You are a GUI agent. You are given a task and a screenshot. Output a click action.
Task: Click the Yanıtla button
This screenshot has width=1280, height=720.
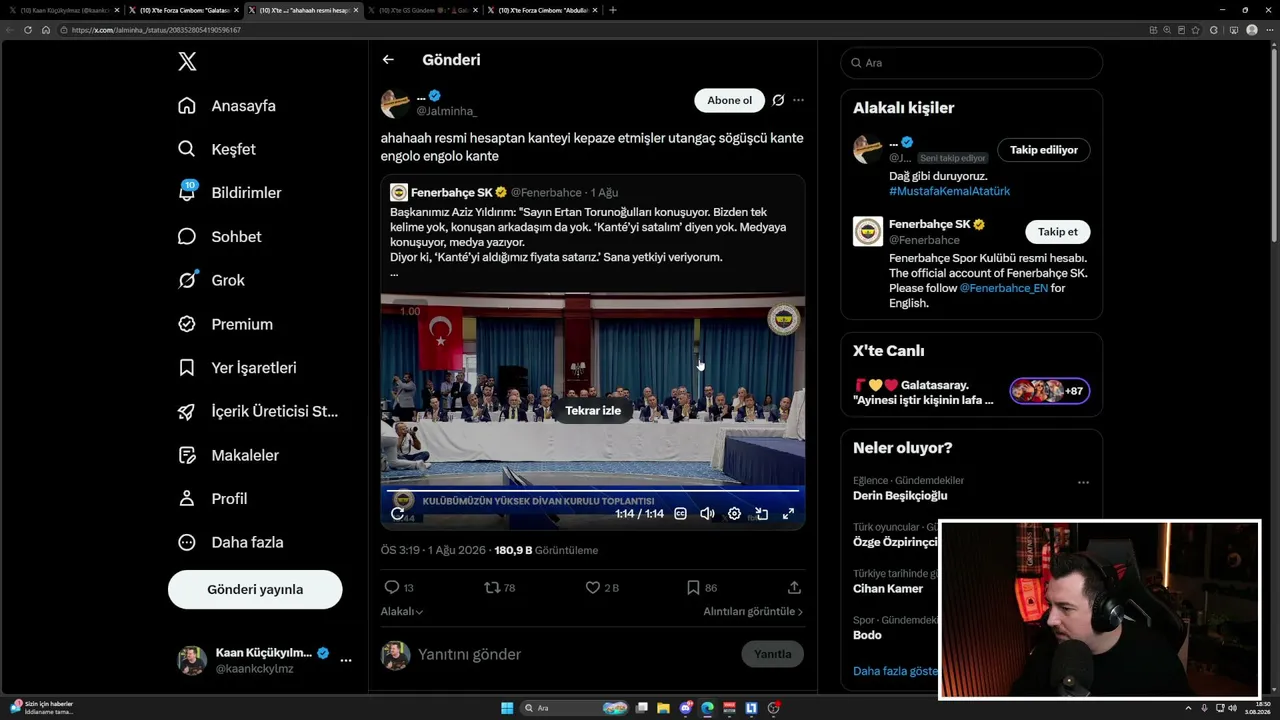tap(772, 654)
